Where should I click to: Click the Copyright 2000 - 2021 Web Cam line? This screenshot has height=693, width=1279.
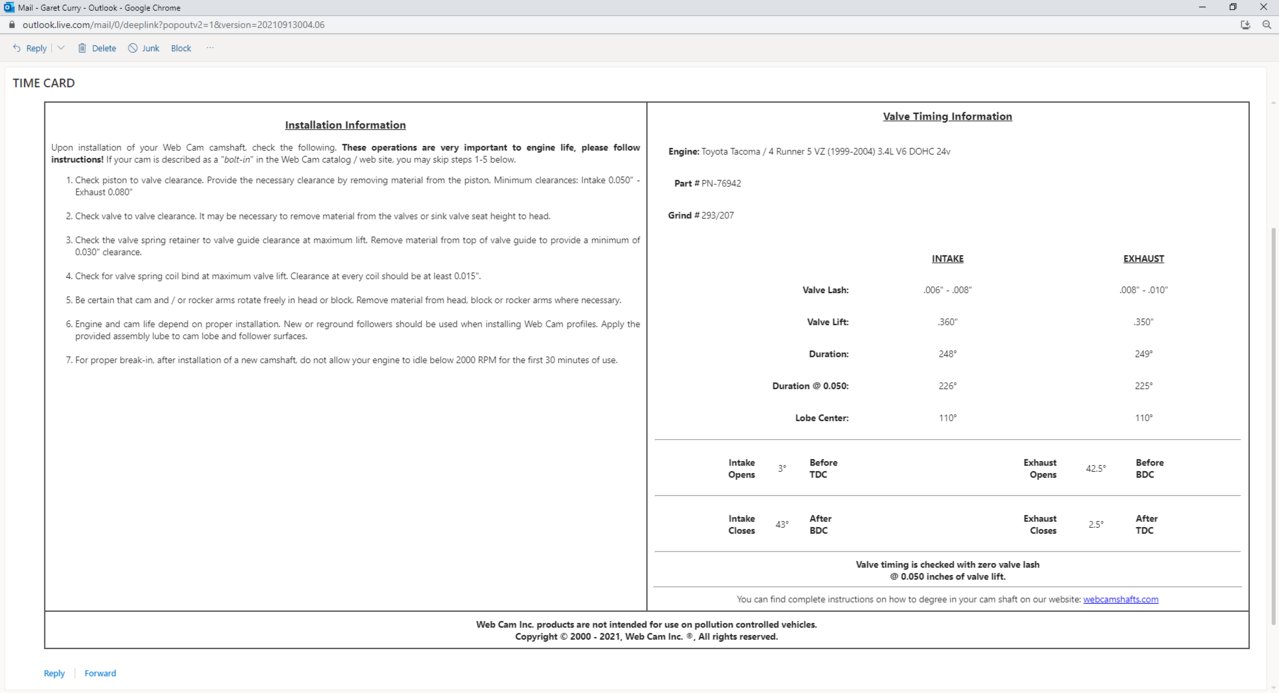click(646, 636)
